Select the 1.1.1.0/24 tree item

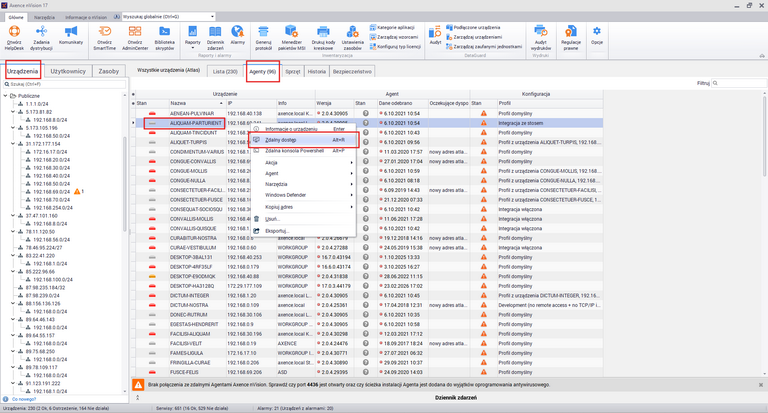coord(37,104)
